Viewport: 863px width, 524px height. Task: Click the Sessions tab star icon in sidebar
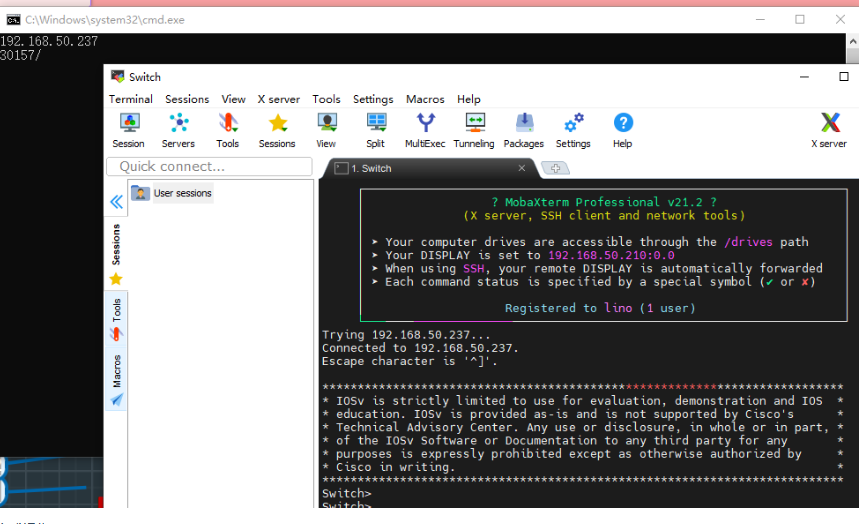(x=116, y=279)
